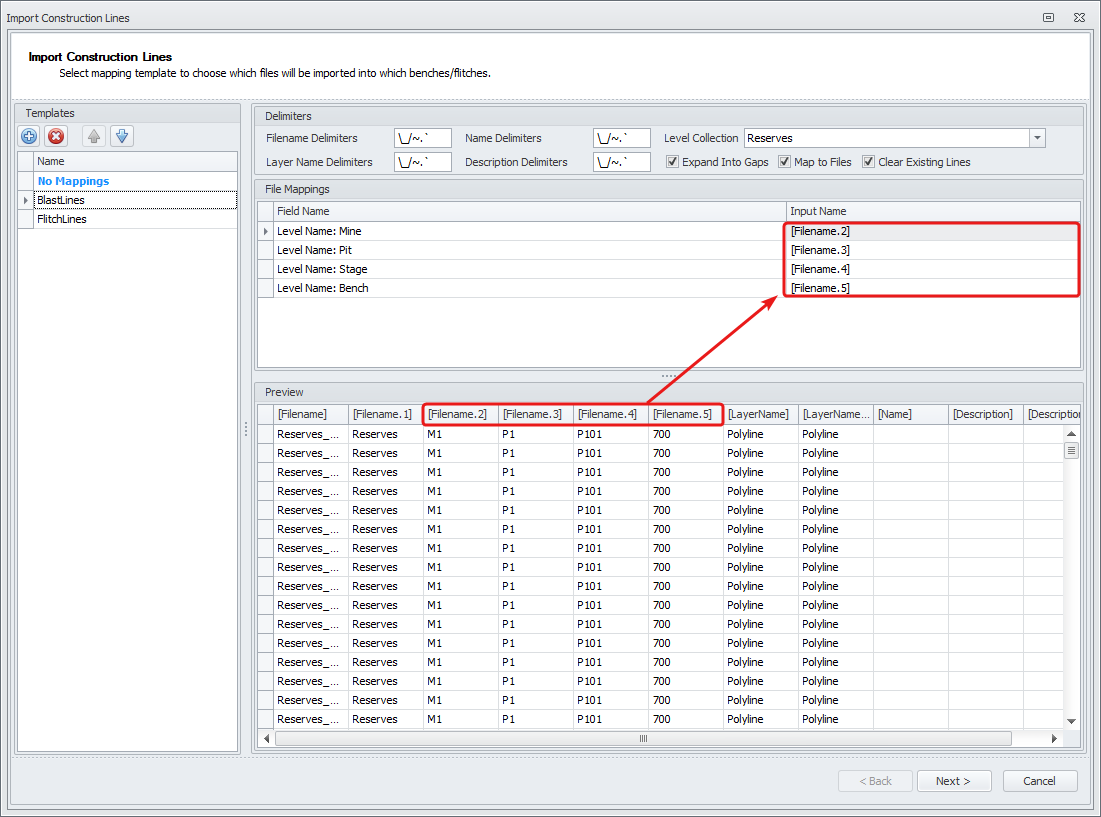The height and width of the screenshot is (817, 1101).
Task: Click the Filename Delimiters input field
Action: click(x=423, y=138)
